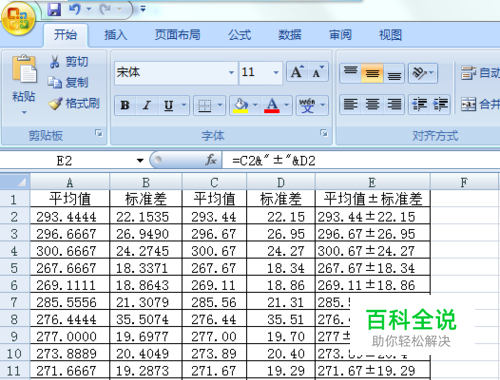The image size is (500, 380).
Task: Cut selection with 剪切
Action: (x=69, y=62)
